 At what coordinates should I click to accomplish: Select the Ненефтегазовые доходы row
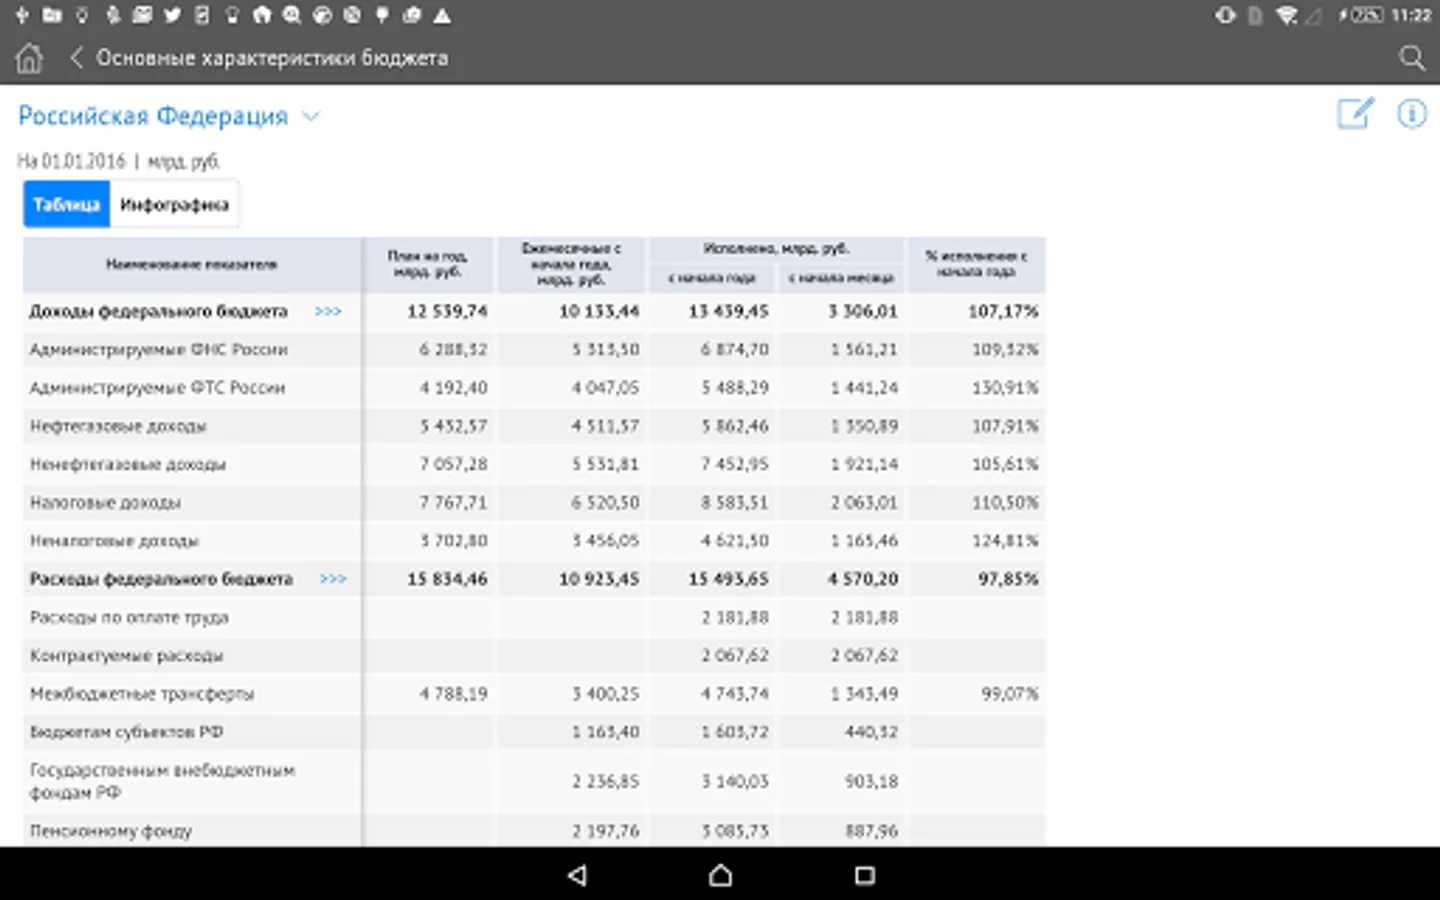[534, 464]
